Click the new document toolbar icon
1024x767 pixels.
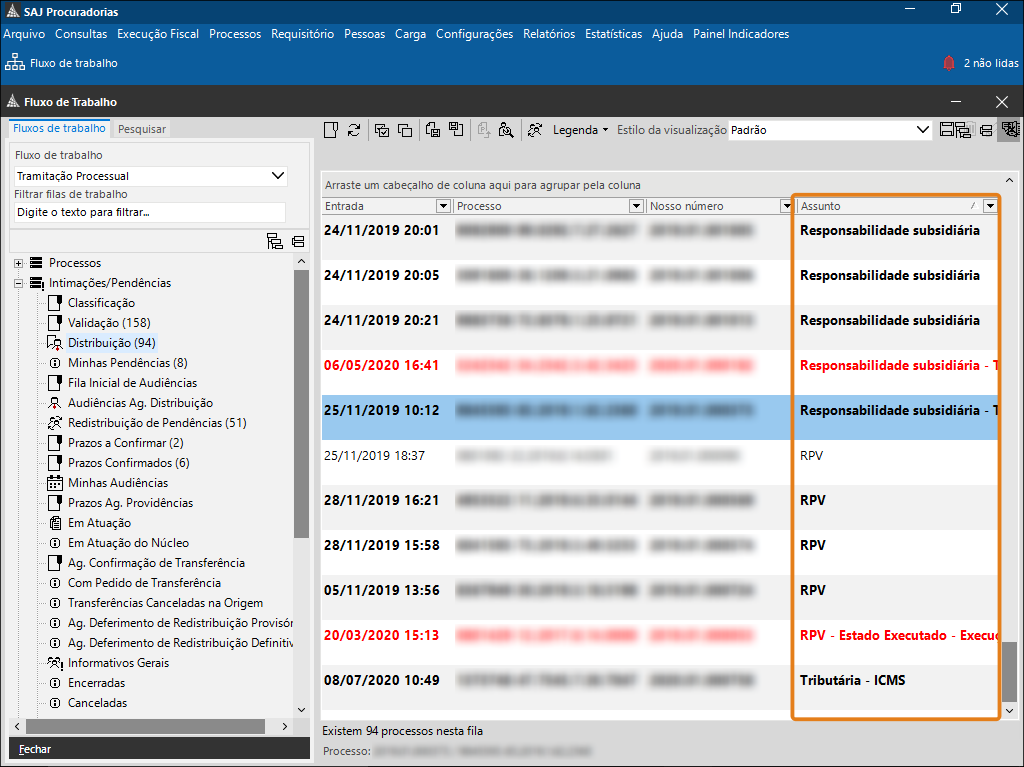331,130
